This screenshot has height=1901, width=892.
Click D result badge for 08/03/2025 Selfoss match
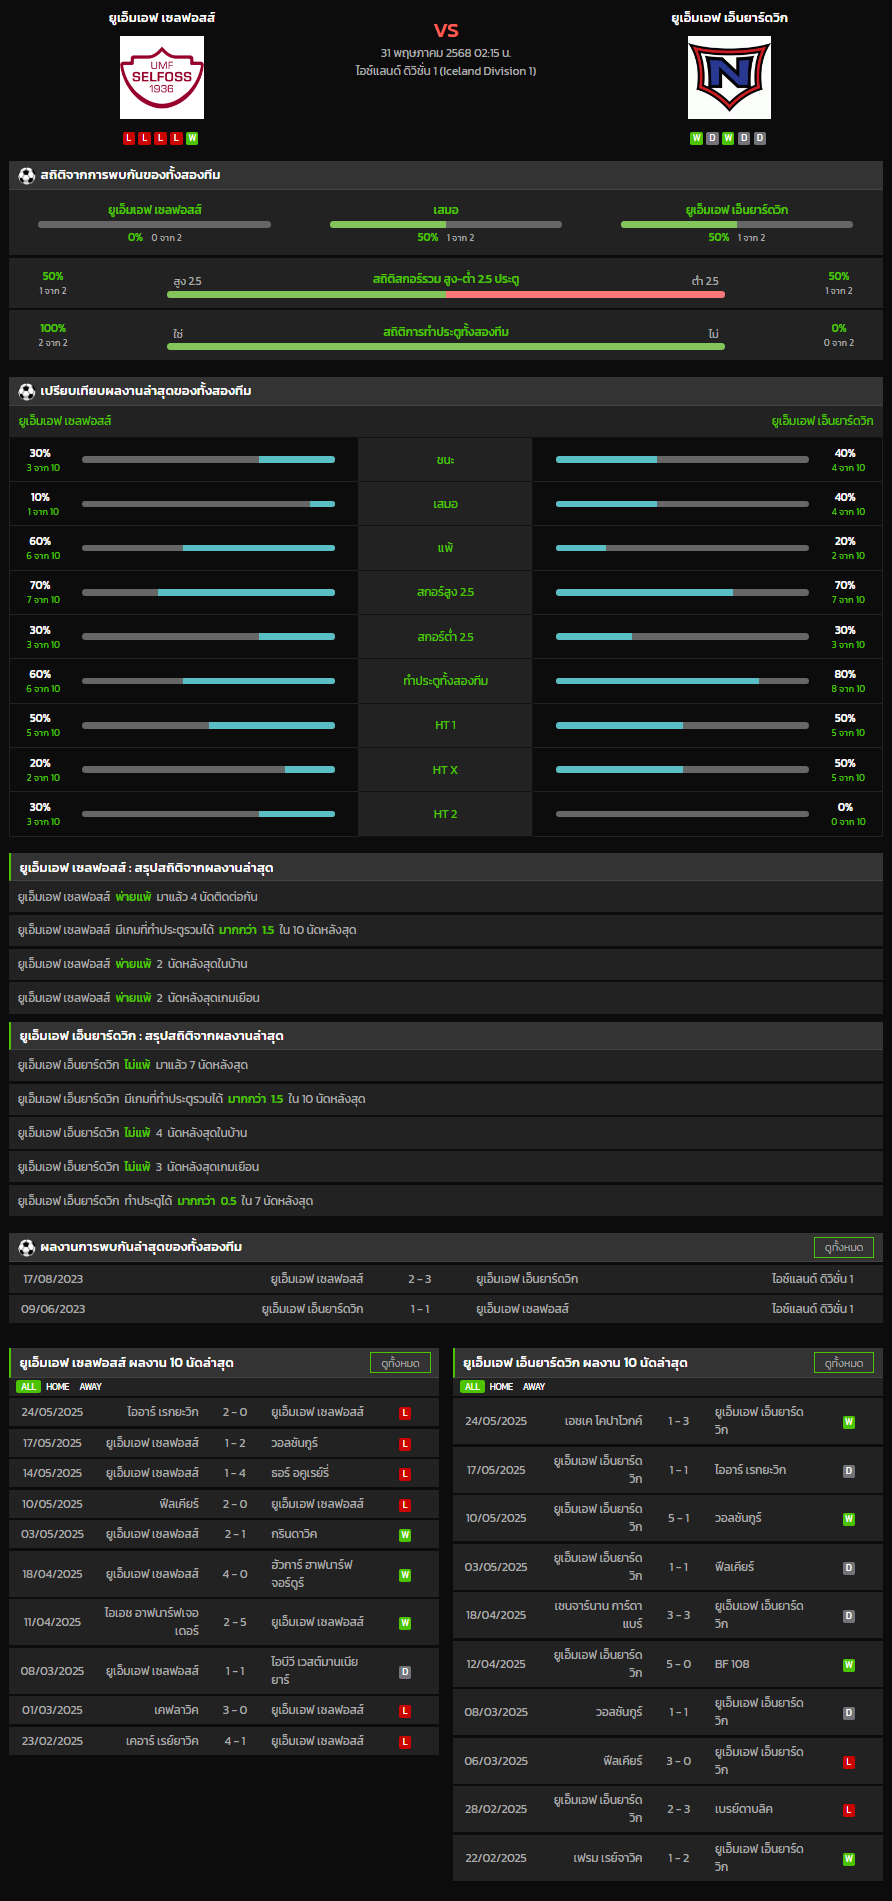[405, 1671]
